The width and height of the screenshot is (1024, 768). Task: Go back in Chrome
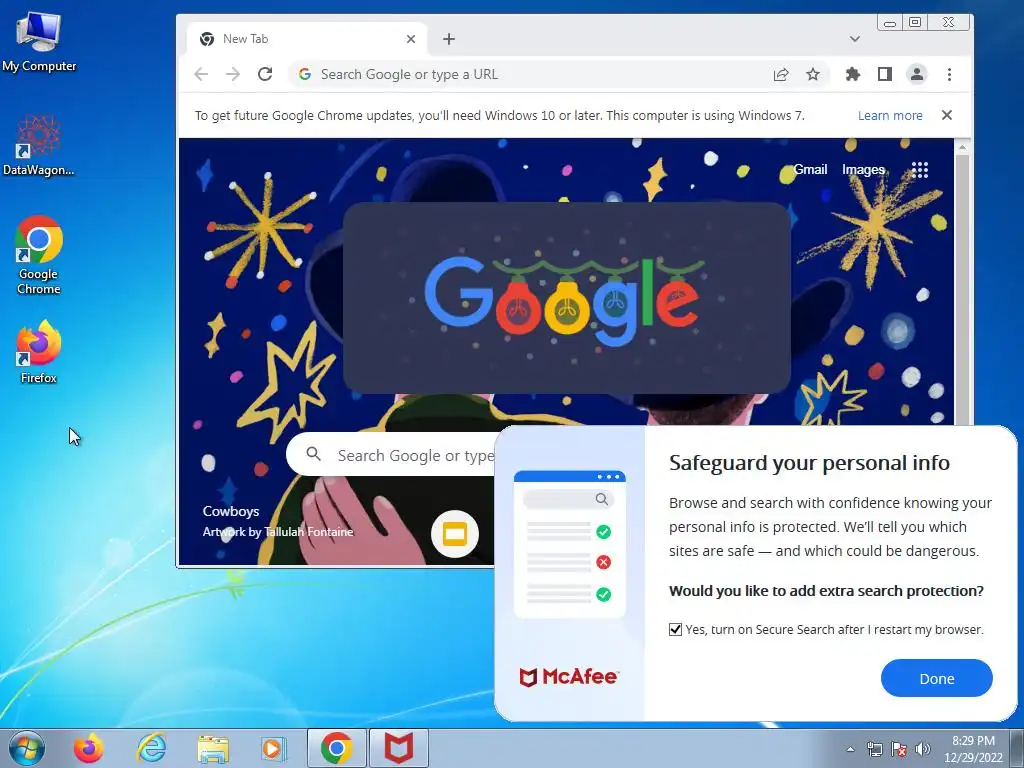click(x=201, y=74)
